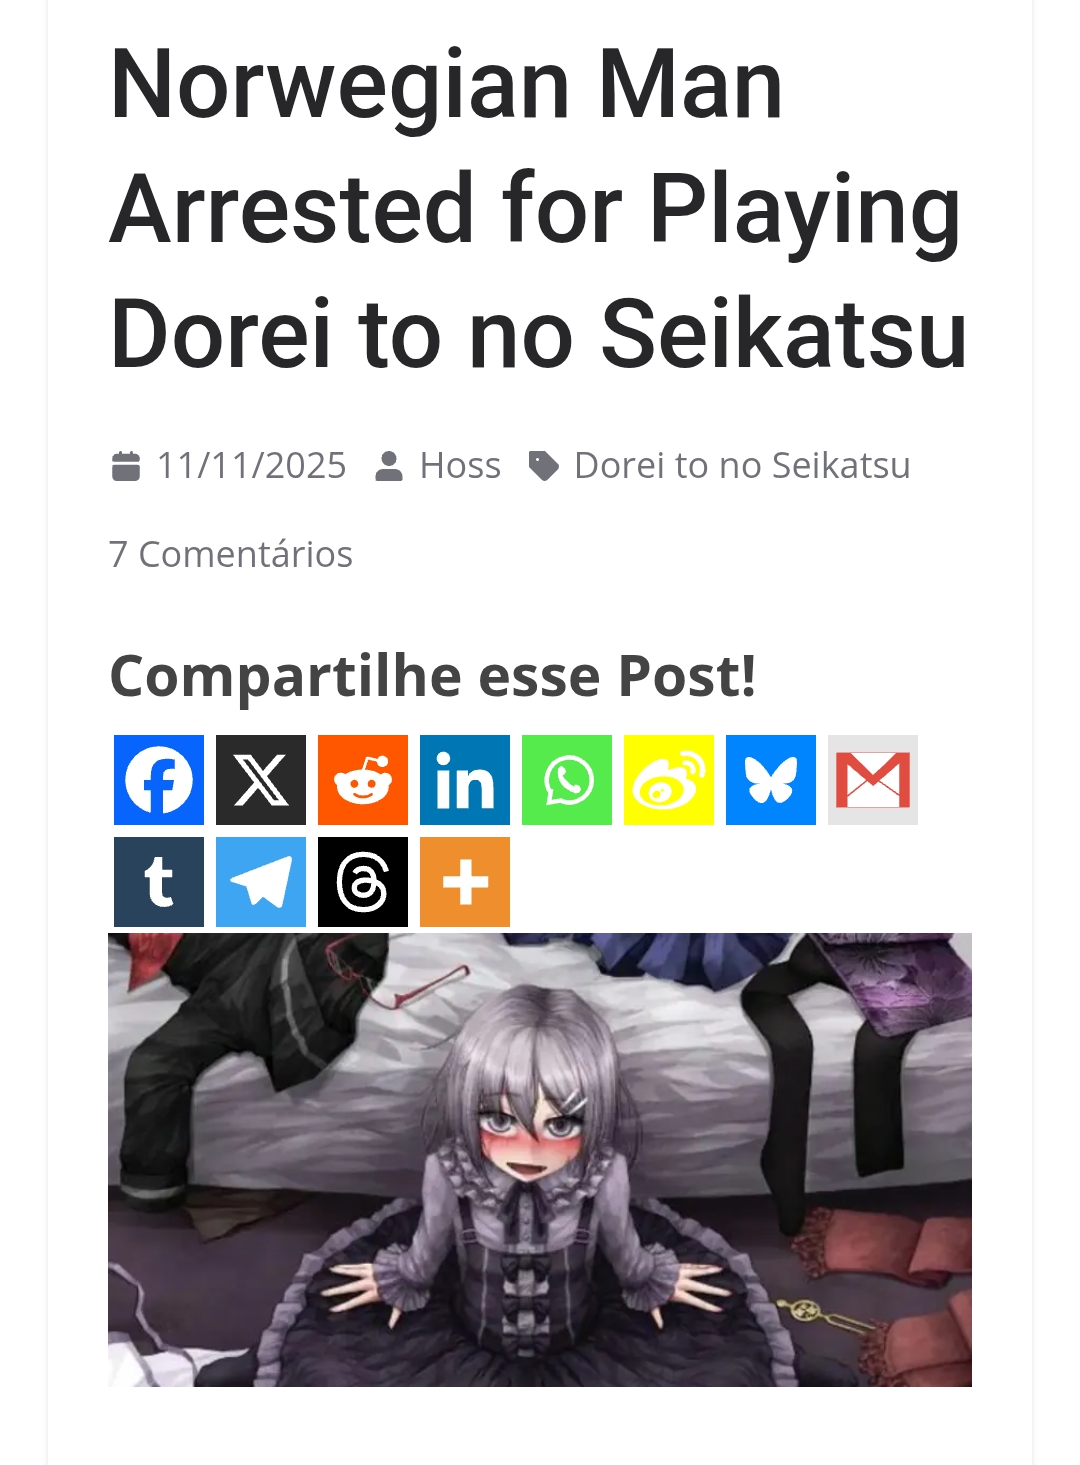The width and height of the screenshot is (1080, 1465).
Task: Share the post via Telegram
Action: [261, 882]
